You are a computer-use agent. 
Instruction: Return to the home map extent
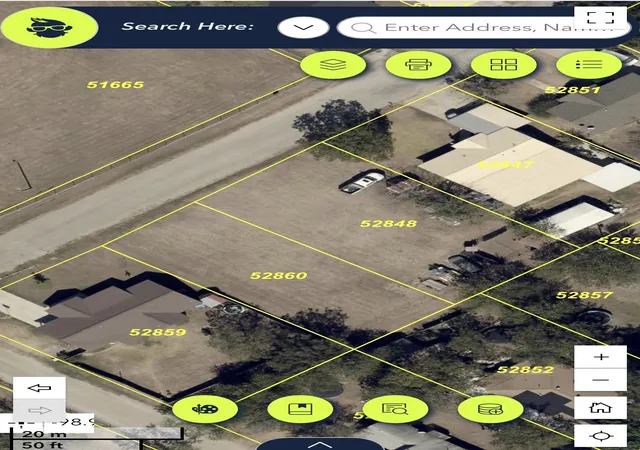click(x=600, y=408)
